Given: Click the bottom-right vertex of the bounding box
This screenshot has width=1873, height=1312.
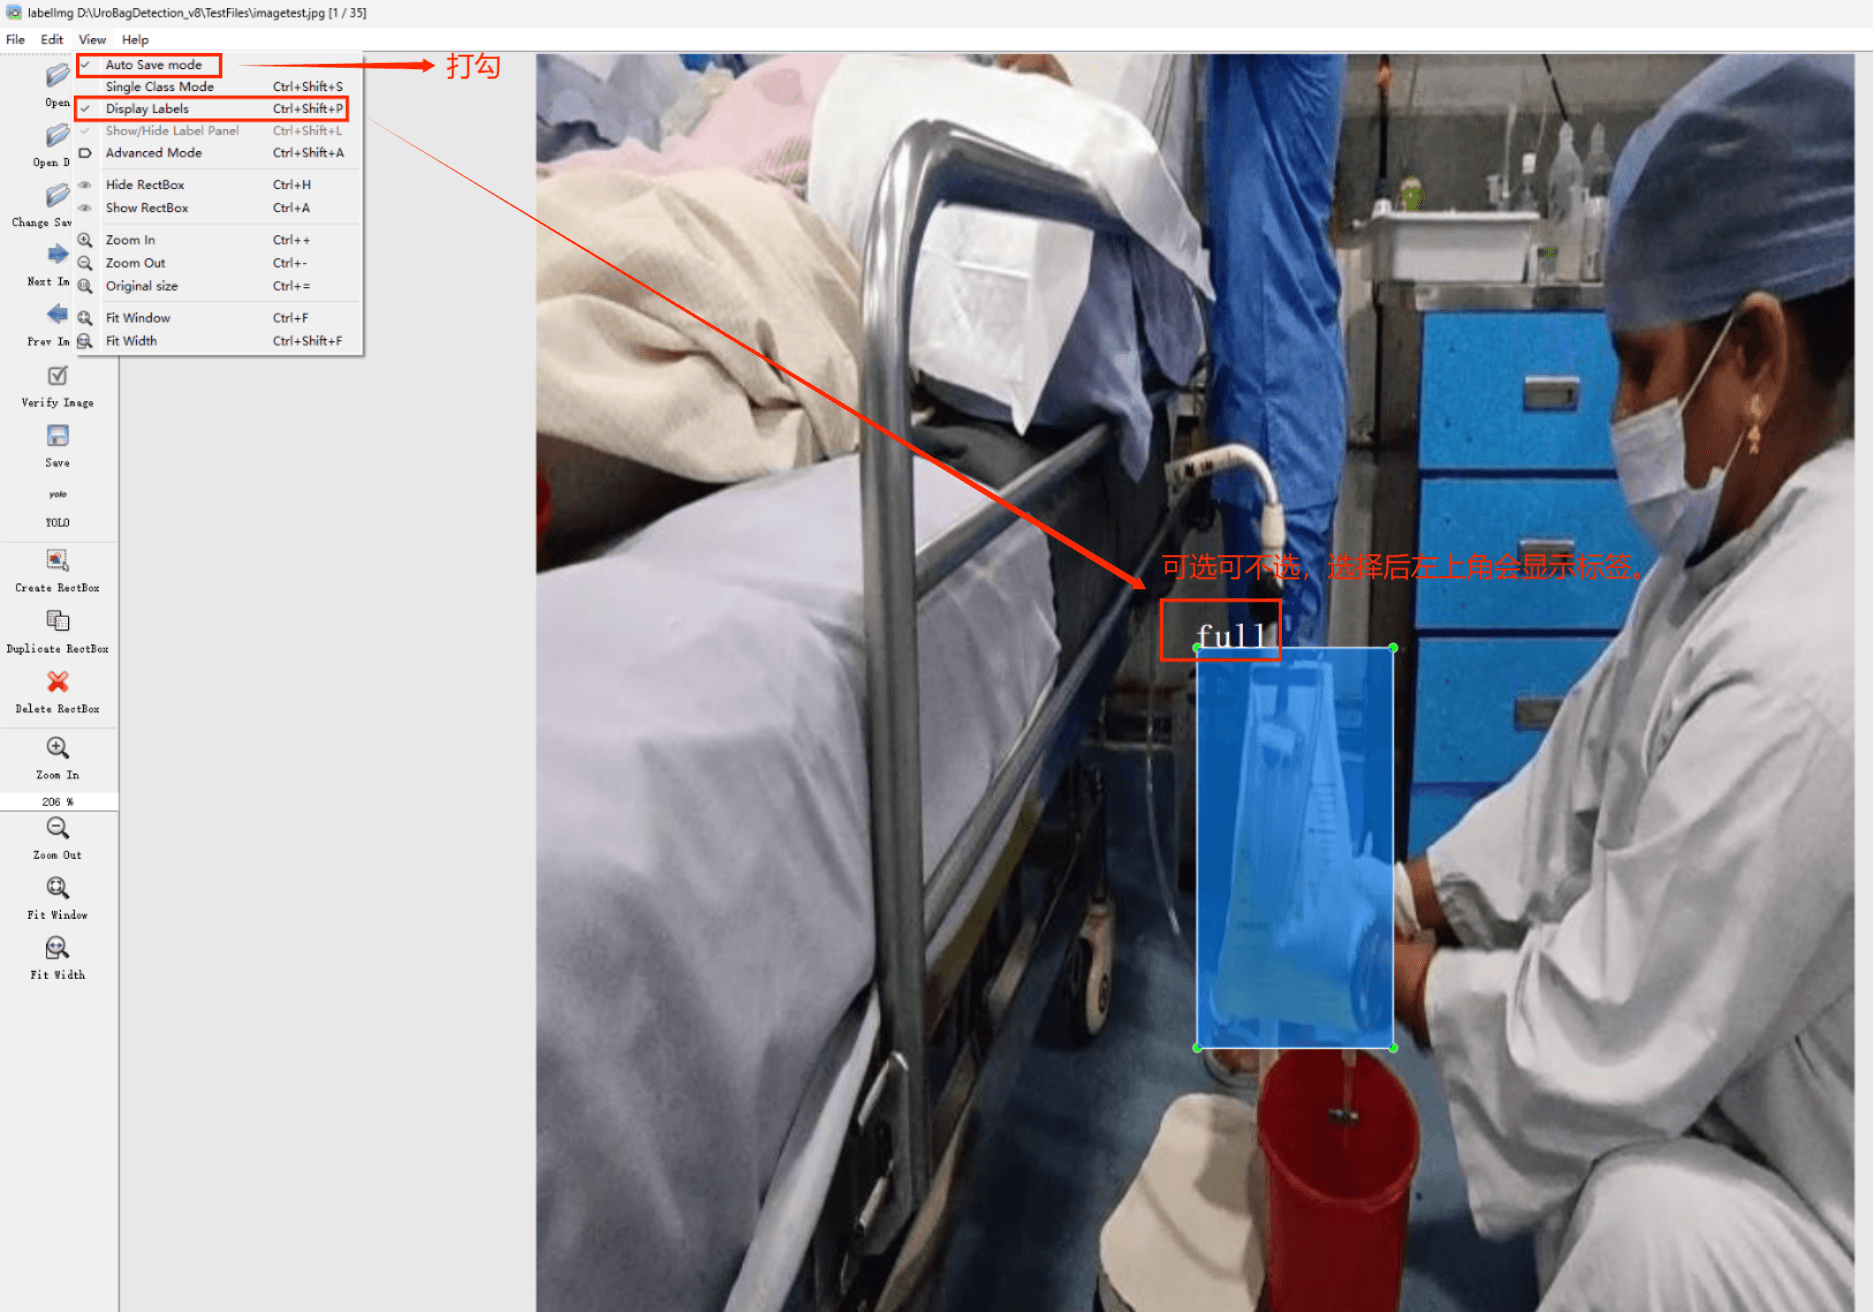Looking at the screenshot, I should click(1394, 1048).
